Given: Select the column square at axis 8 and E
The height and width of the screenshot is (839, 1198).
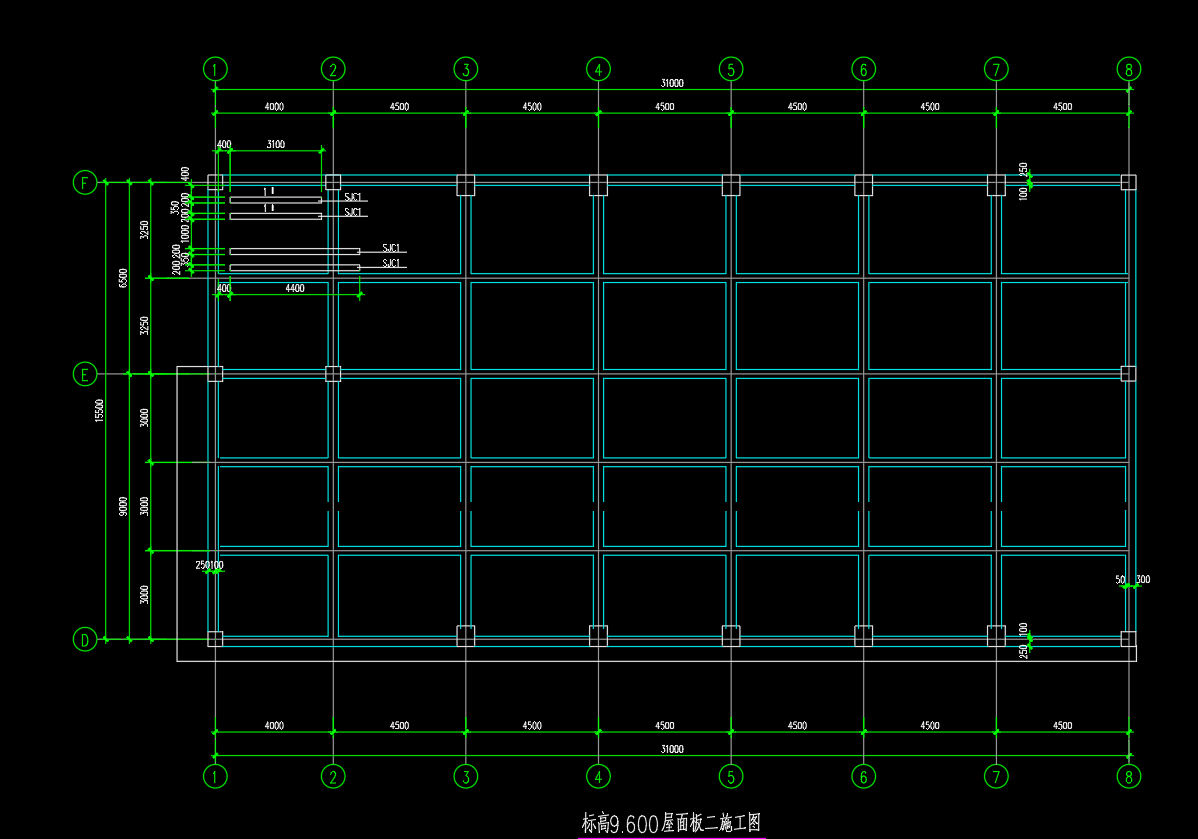Looking at the screenshot, I should click(1128, 374).
